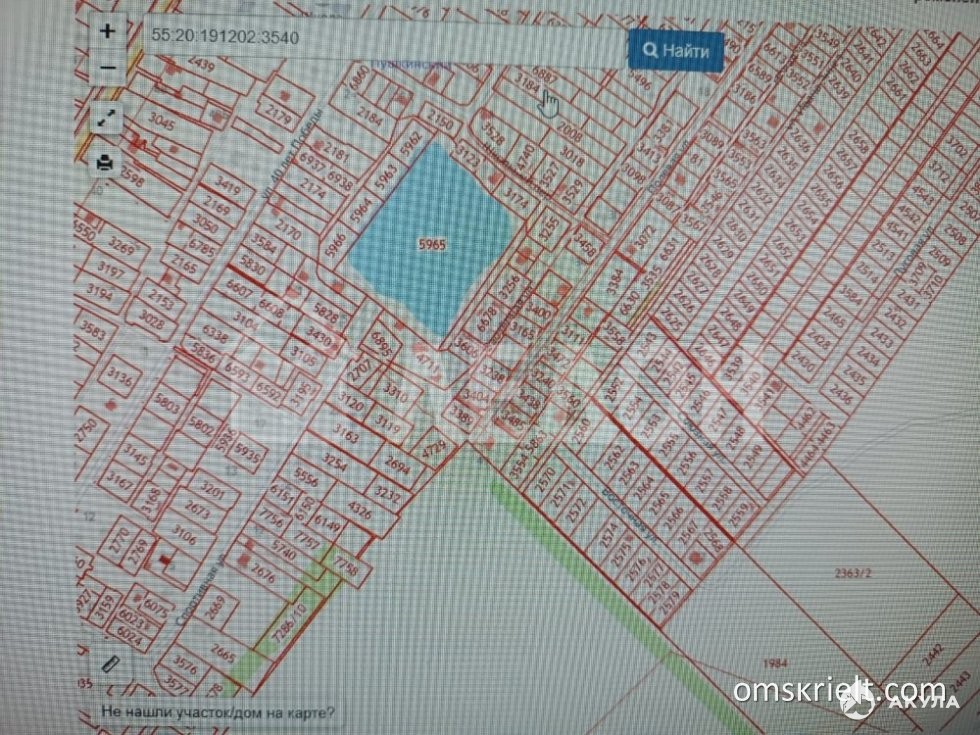Select parcel 2184 below the search bar
Screen dimensions: 980x735
[x=370, y=118]
